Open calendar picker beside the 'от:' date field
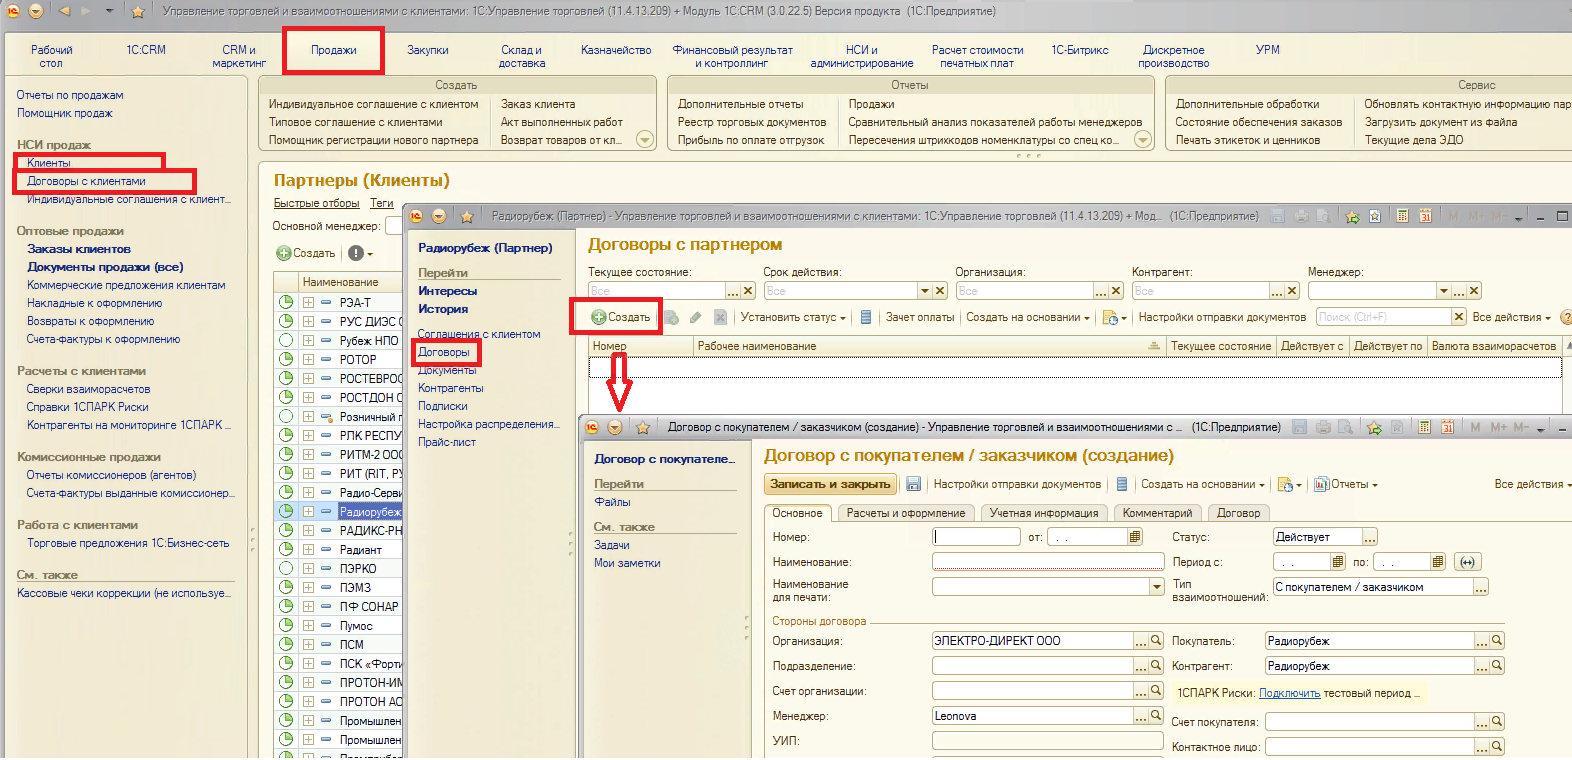Image resolution: width=1572 pixels, height=760 pixels. coord(1135,537)
